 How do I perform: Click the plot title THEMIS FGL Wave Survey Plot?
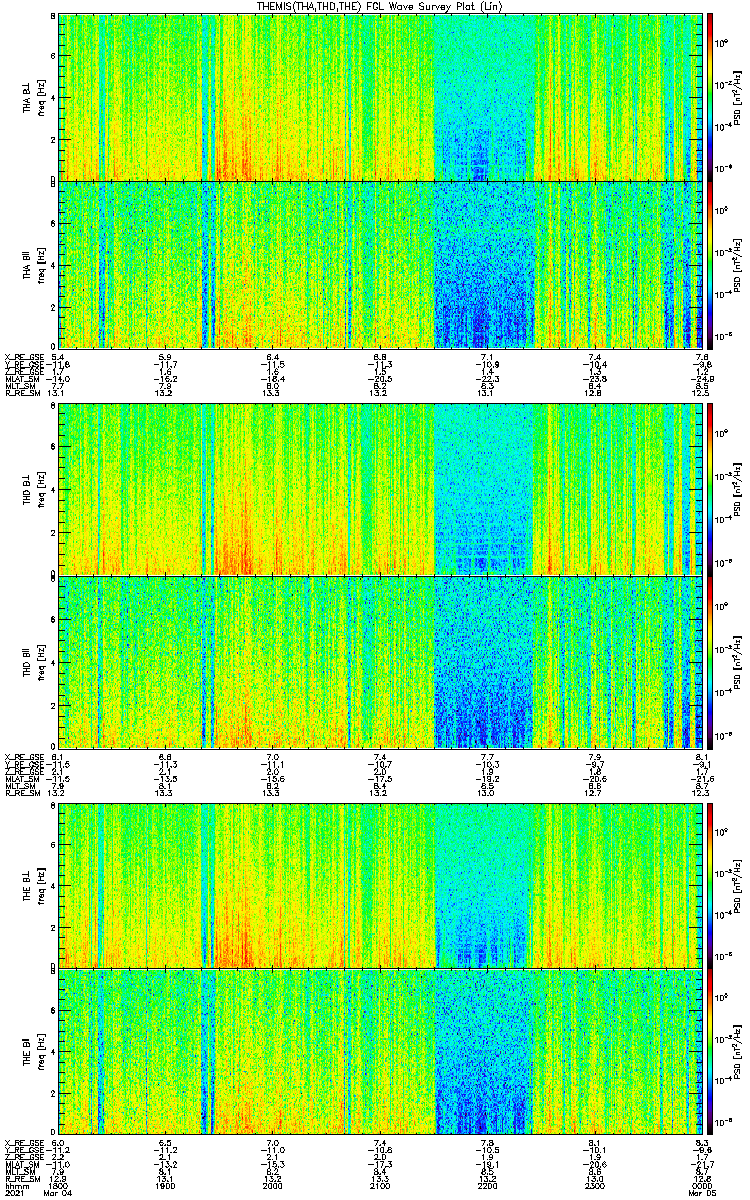pyautogui.click(x=379, y=6)
